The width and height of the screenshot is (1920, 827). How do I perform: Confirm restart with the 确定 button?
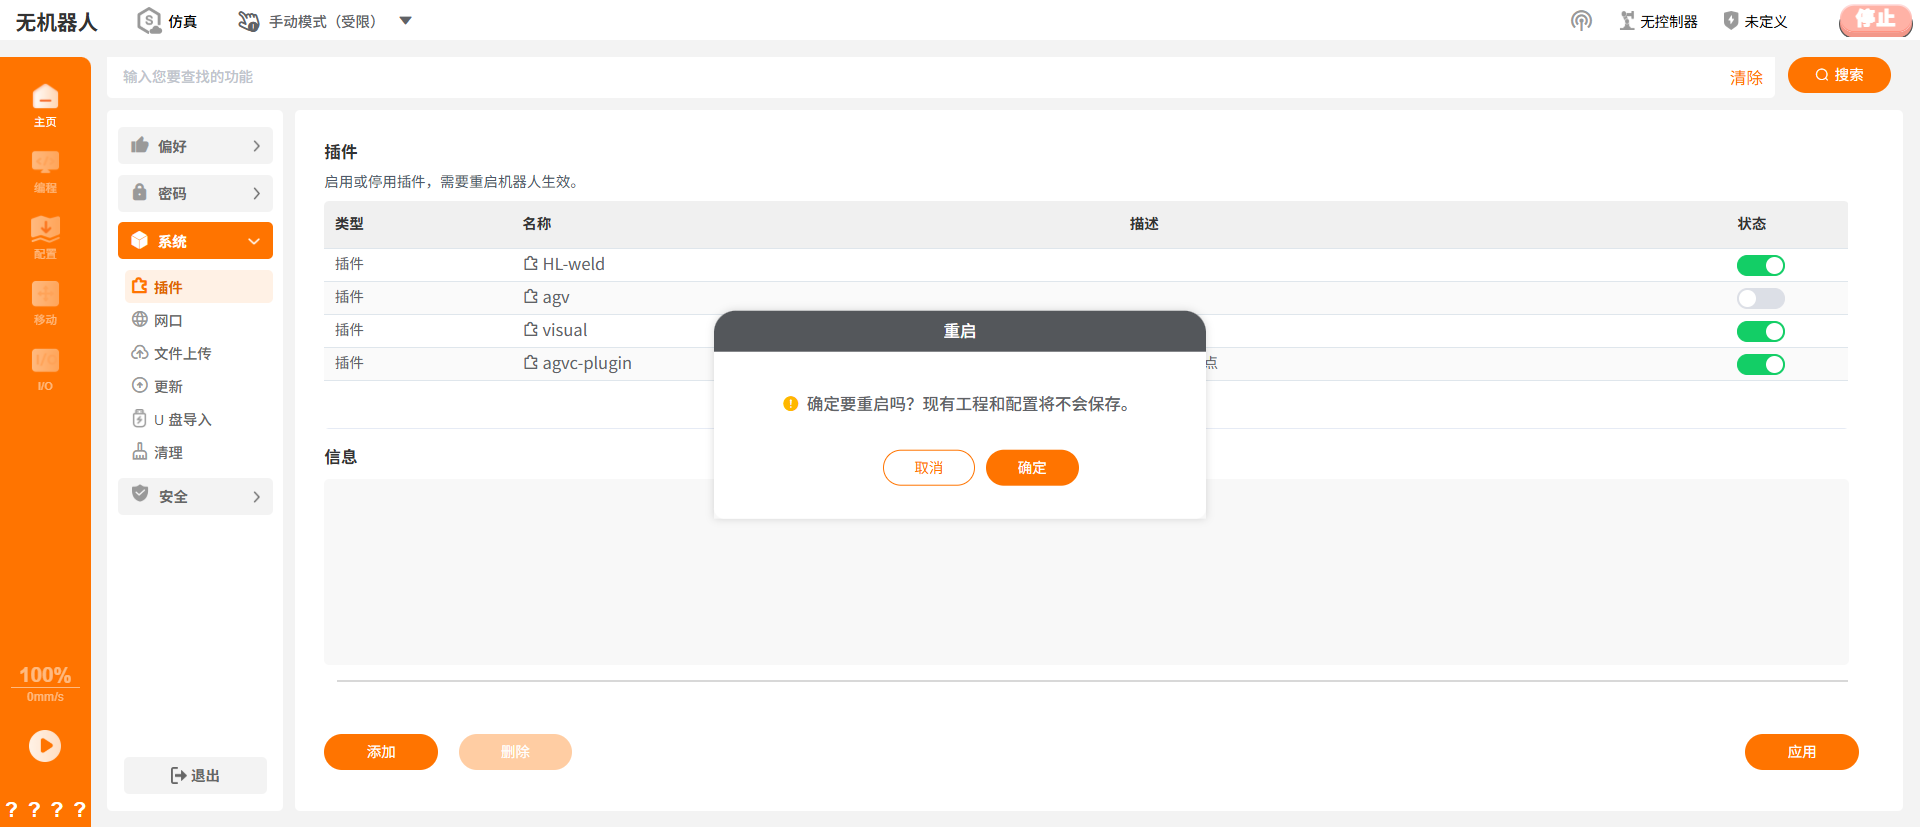tap(1032, 468)
